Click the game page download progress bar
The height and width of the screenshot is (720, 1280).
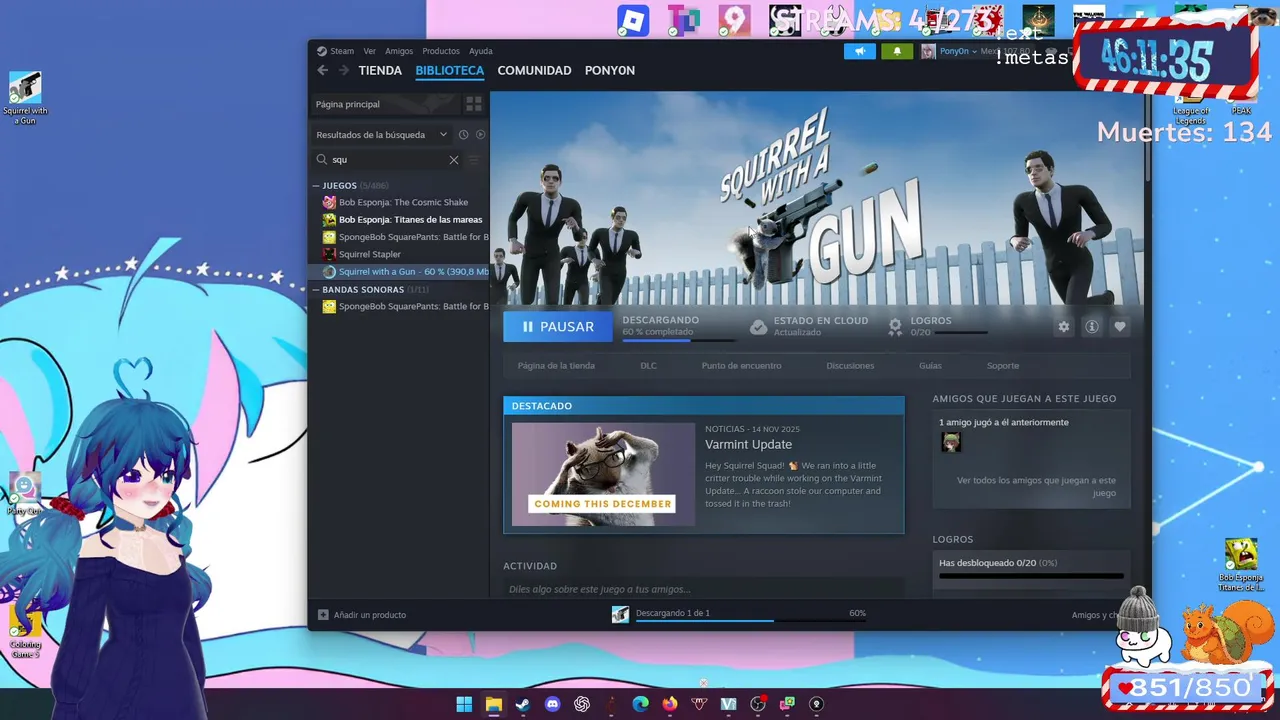click(678, 340)
